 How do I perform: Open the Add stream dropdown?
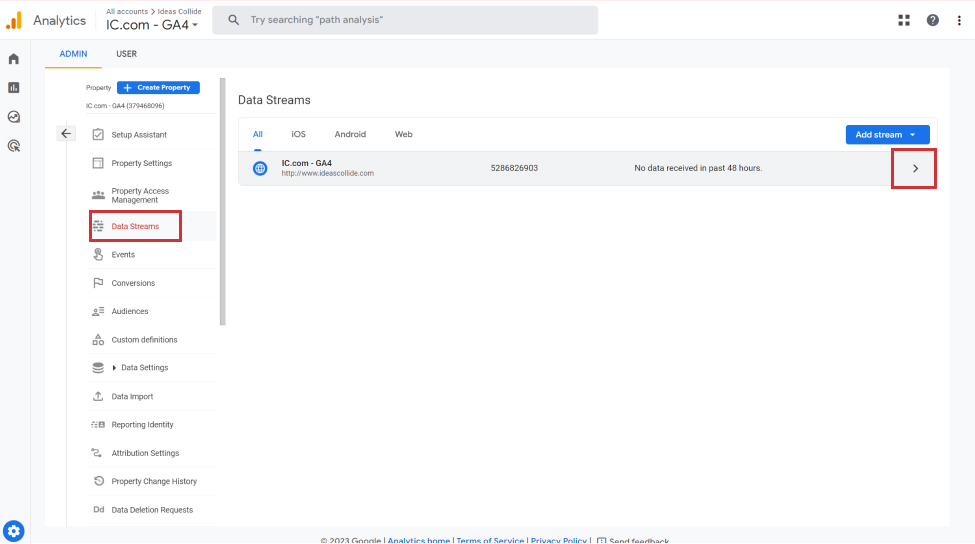click(x=887, y=134)
